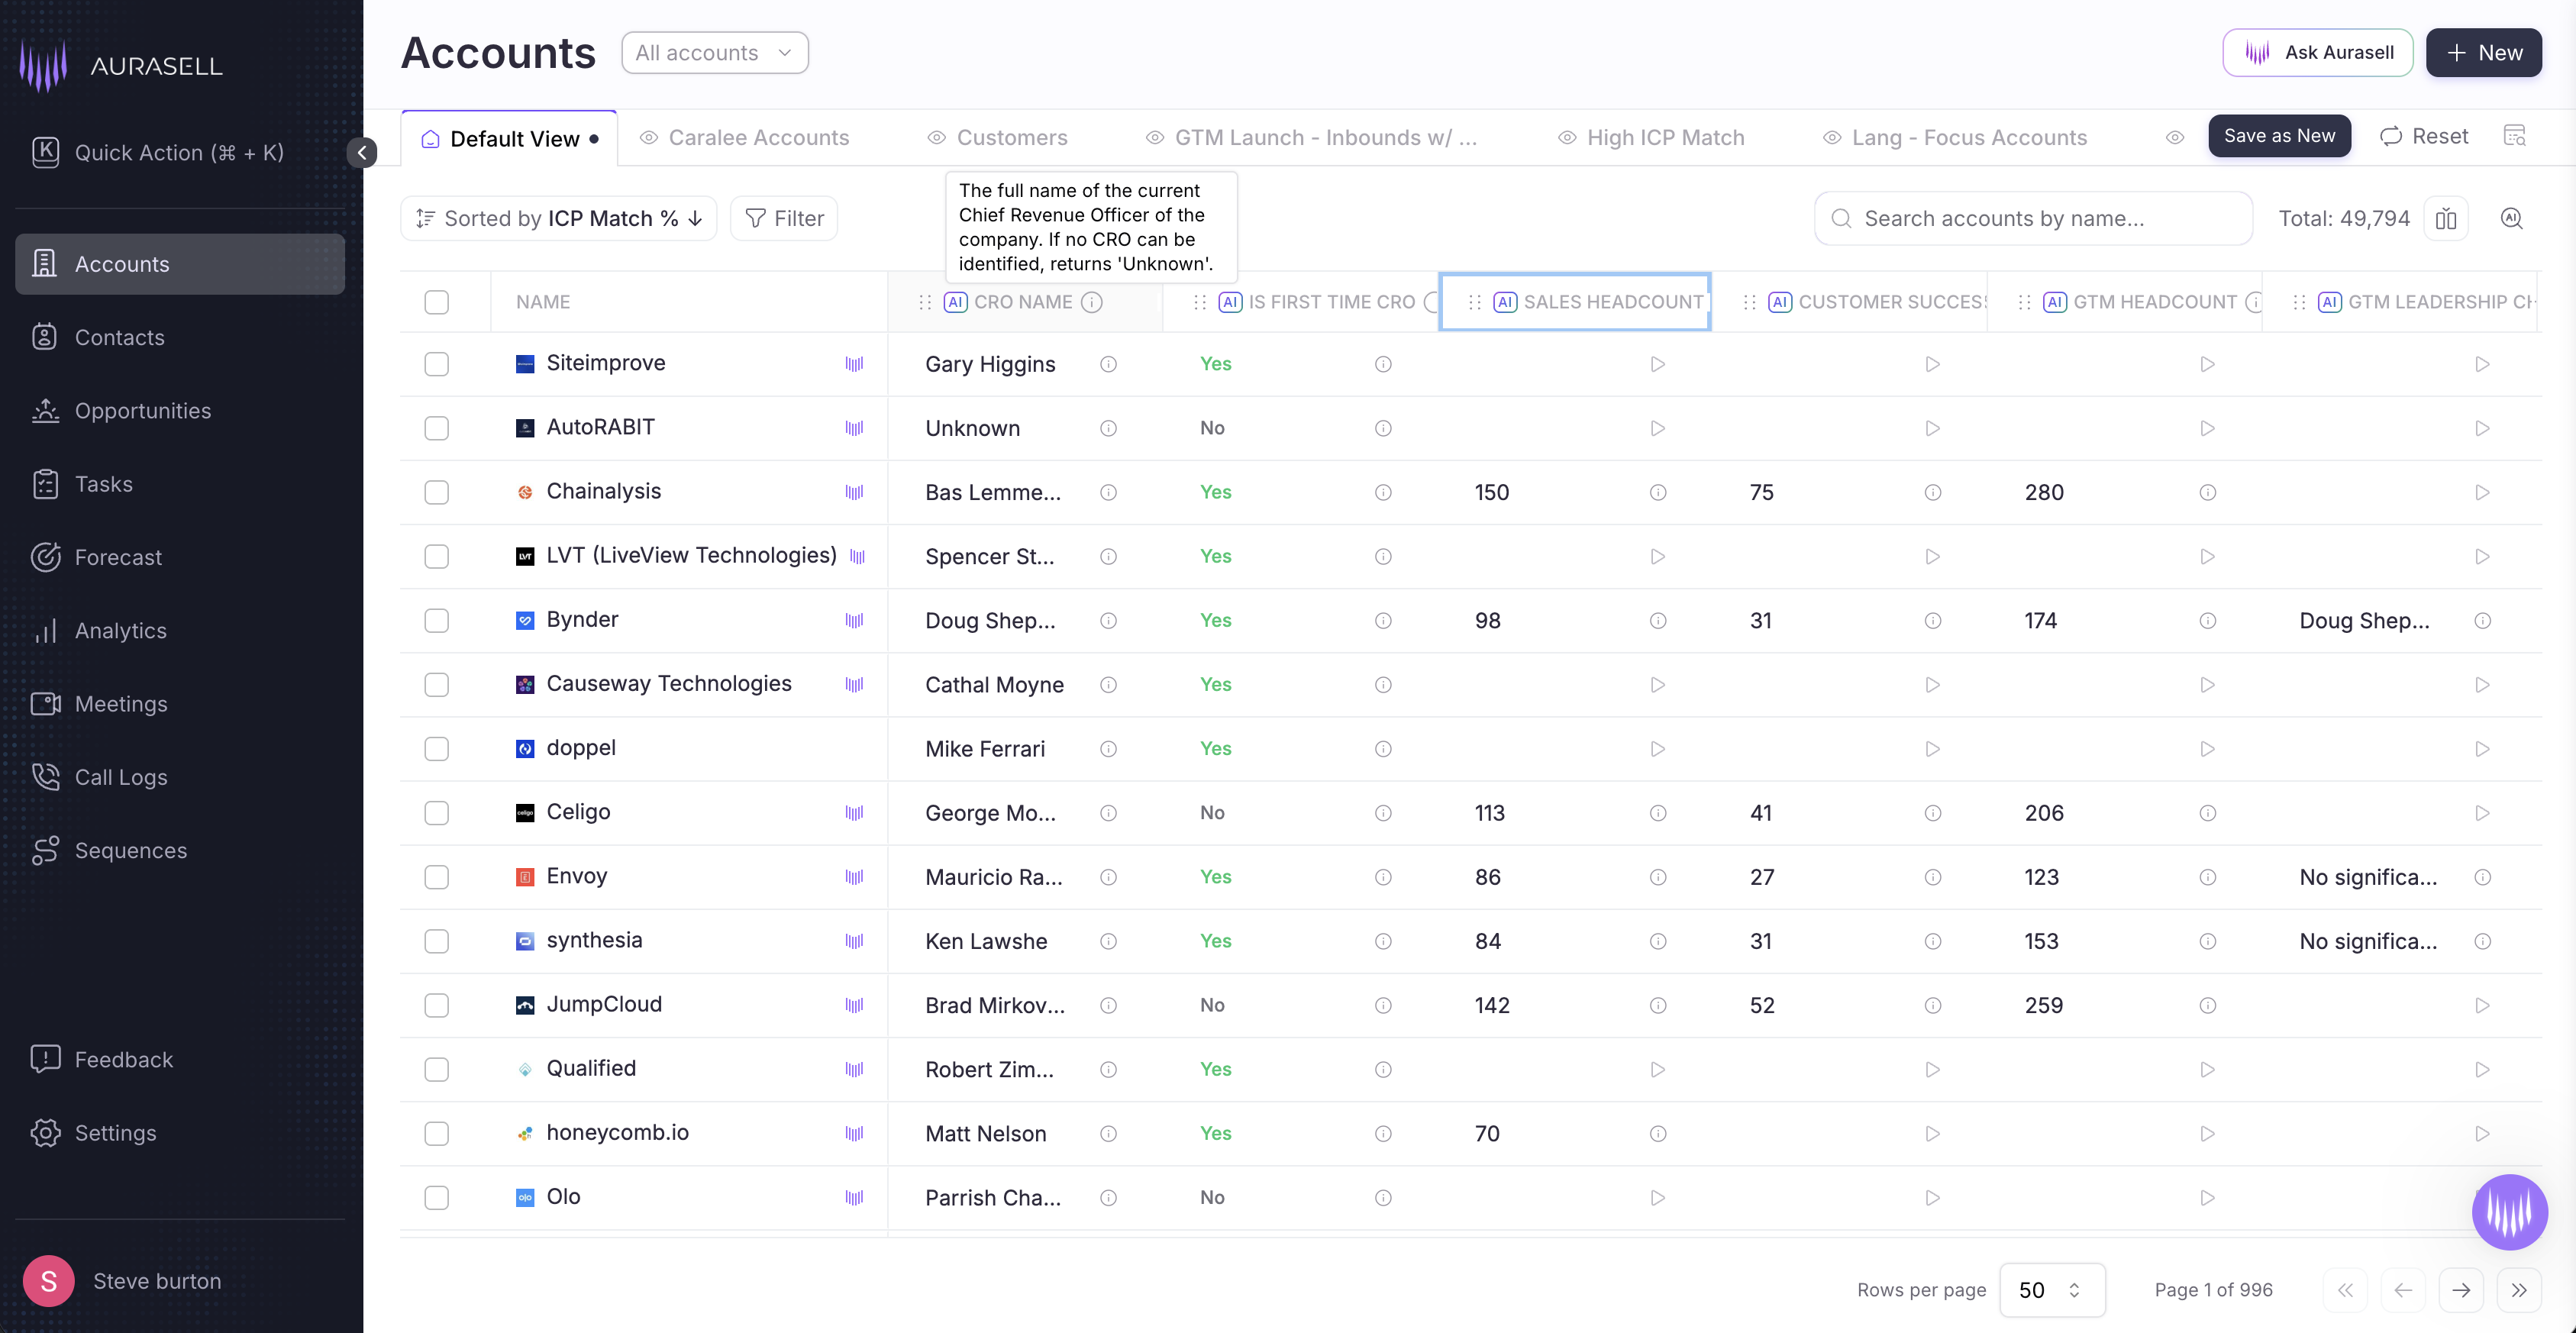Click the column layout icon beside Total
2576x1333 pixels.
click(x=2445, y=218)
